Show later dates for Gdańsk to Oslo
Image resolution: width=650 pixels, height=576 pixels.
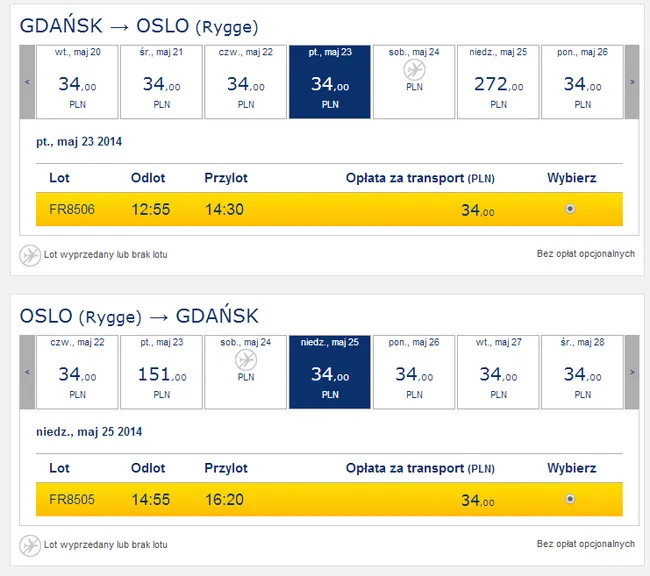632,82
